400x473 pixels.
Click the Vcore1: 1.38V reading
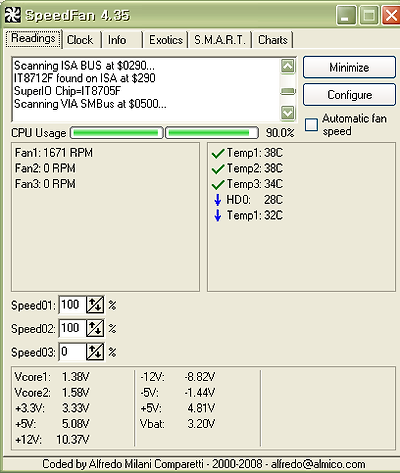pyautogui.click(x=52, y=377)
